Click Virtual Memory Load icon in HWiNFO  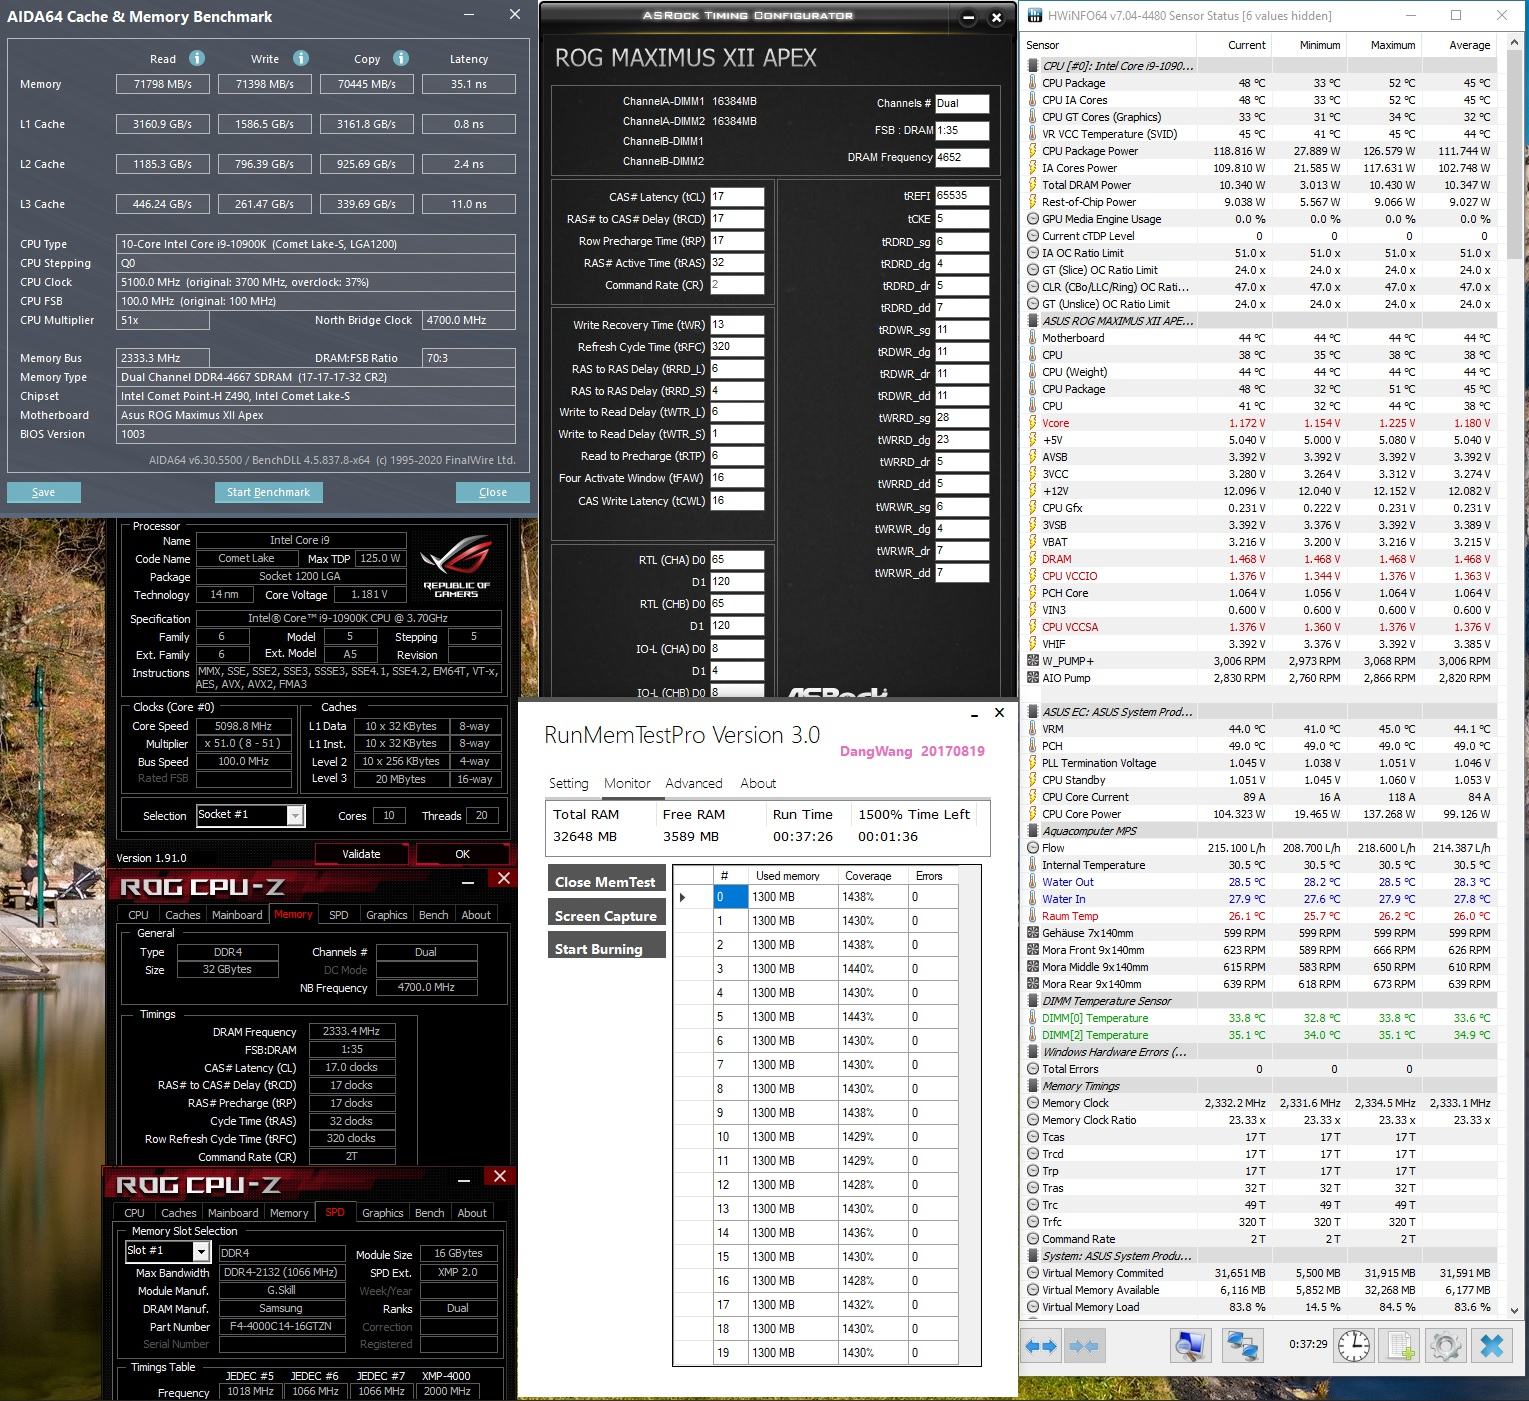(x=1033, y=1307)
